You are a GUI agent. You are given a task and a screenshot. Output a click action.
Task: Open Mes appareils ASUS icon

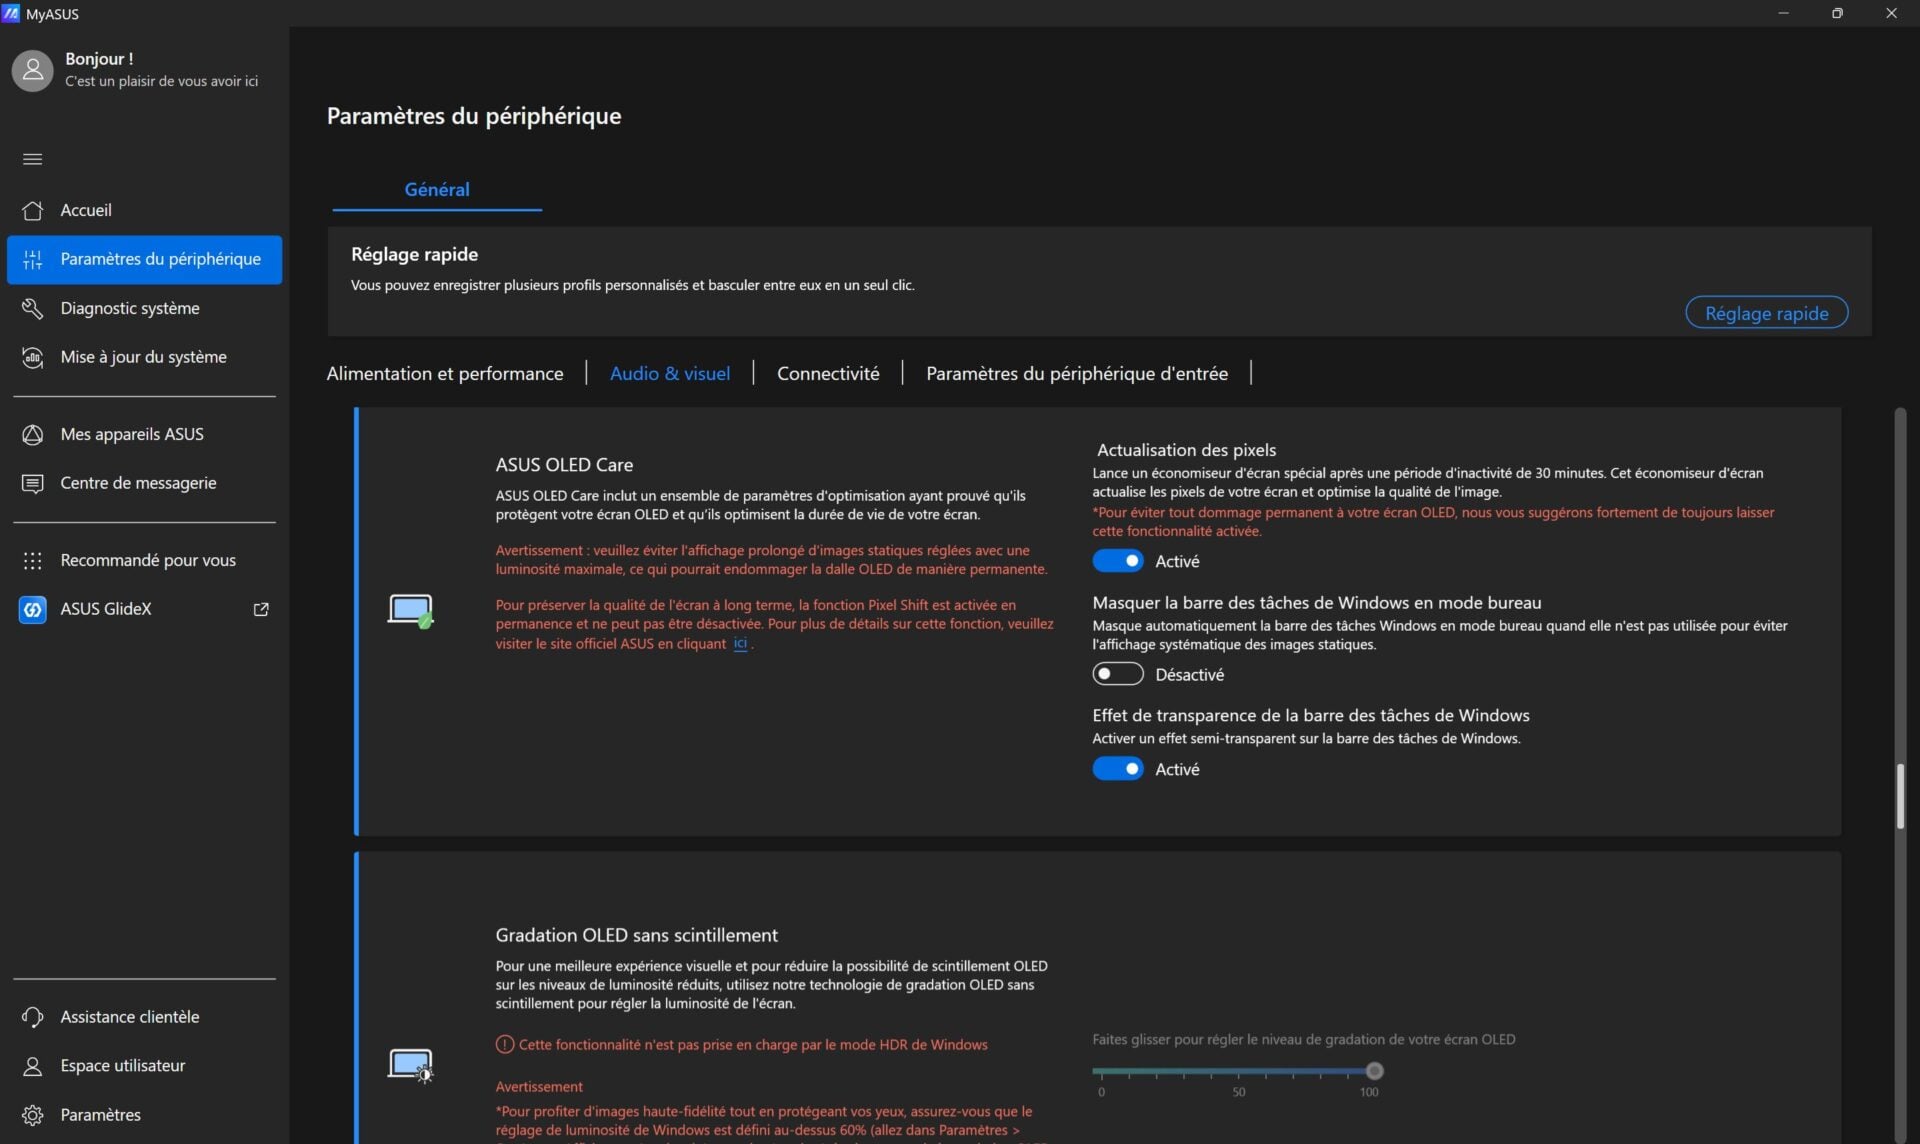click(x=32, y=434)
